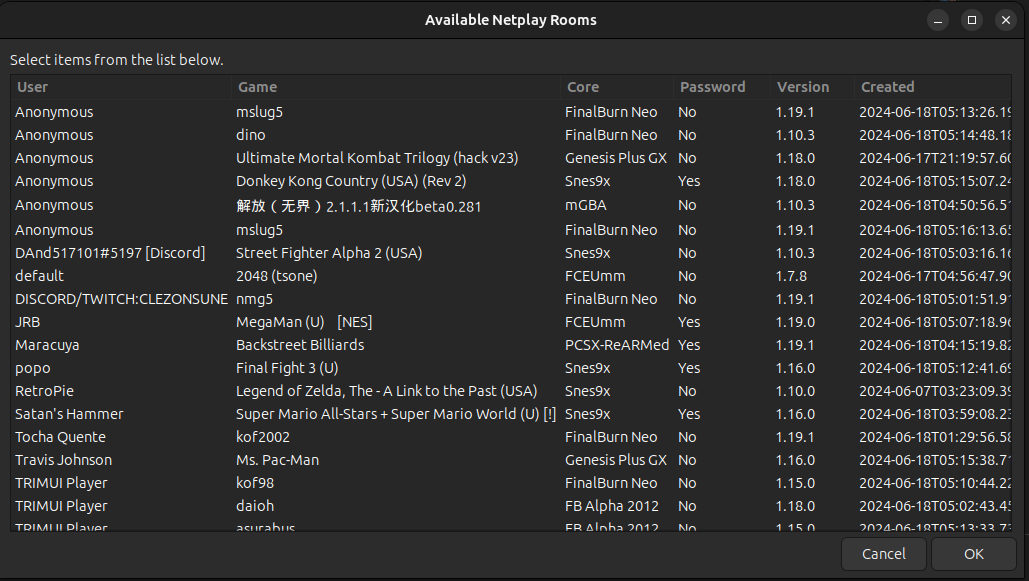
Task: Choose Satan's Hammer Super Mario All-Stars room
Action: [396, 414]
